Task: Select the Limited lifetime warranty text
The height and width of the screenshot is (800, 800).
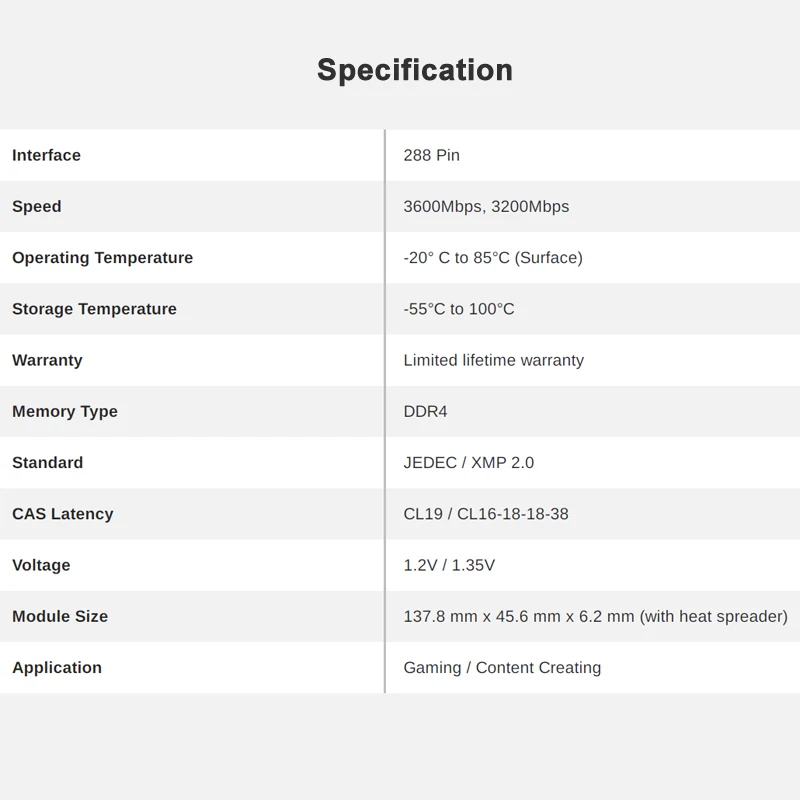Action: click(x=493, y=360)
